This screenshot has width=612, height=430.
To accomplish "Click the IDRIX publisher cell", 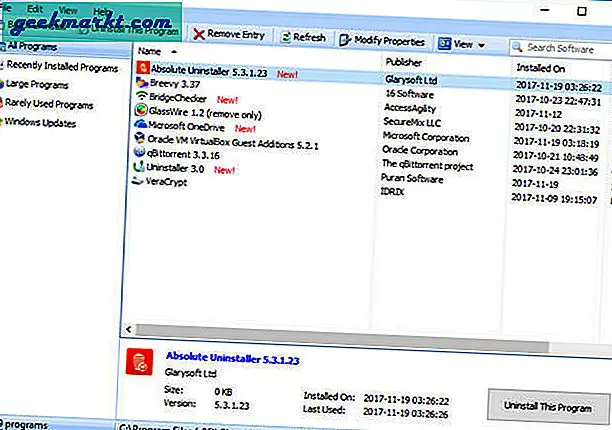I will click(392, 192).
